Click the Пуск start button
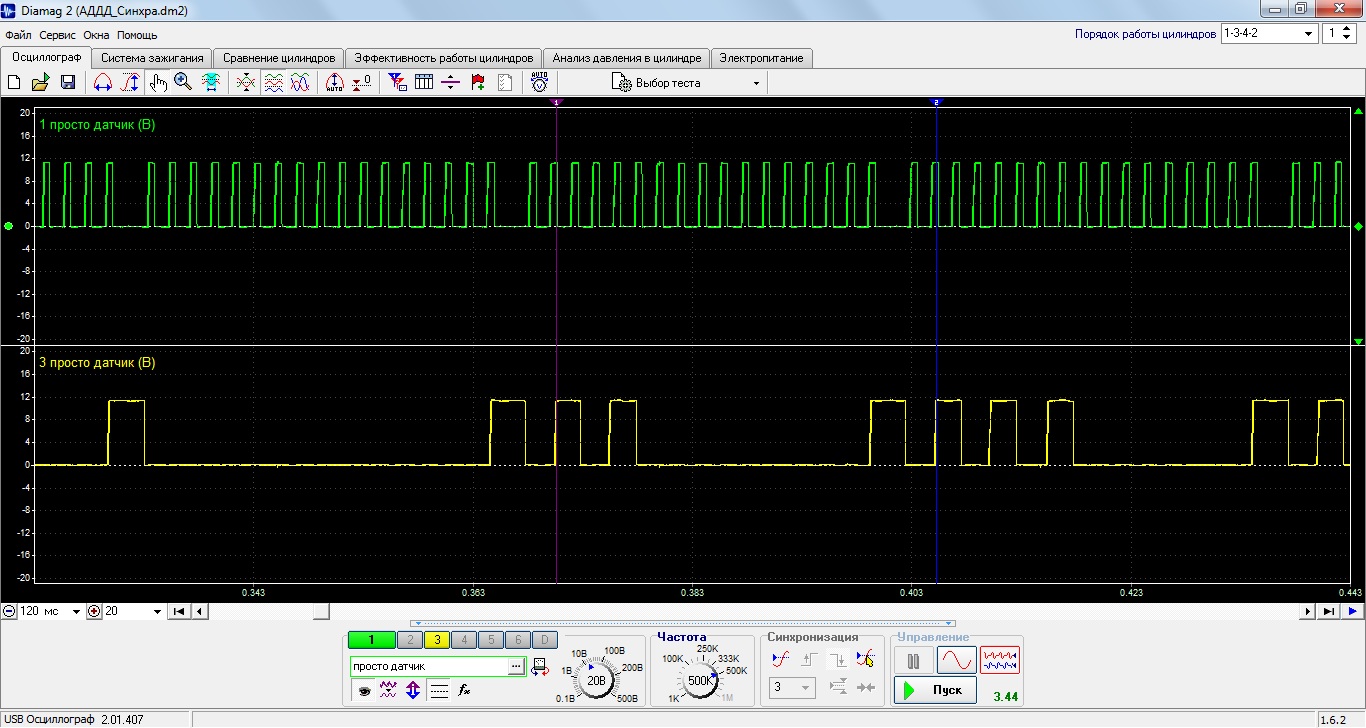 point(935,690)
